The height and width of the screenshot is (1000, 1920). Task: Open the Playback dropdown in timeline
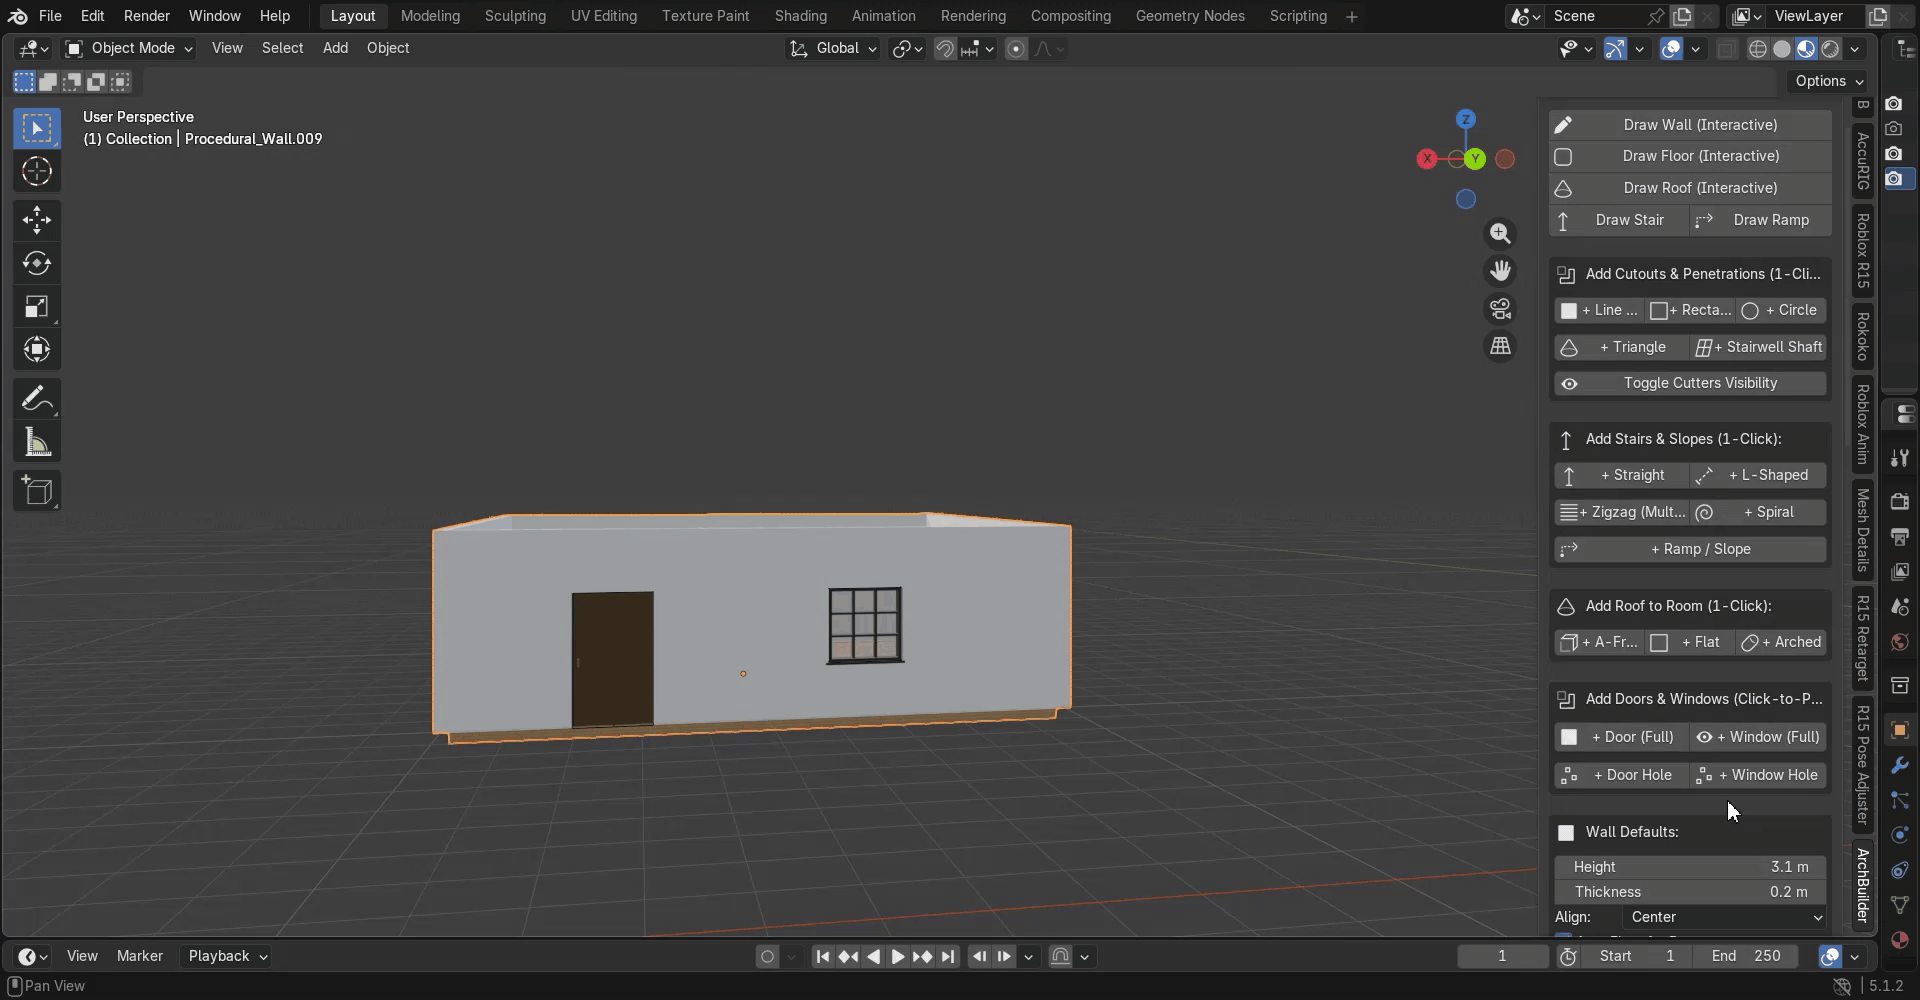[x=228, y=956]
